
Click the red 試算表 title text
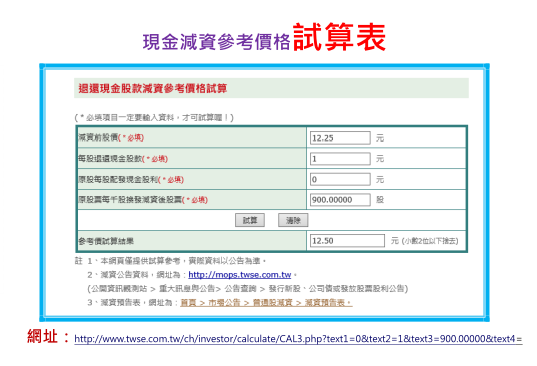pyautogui.click(x=339, y=37)
